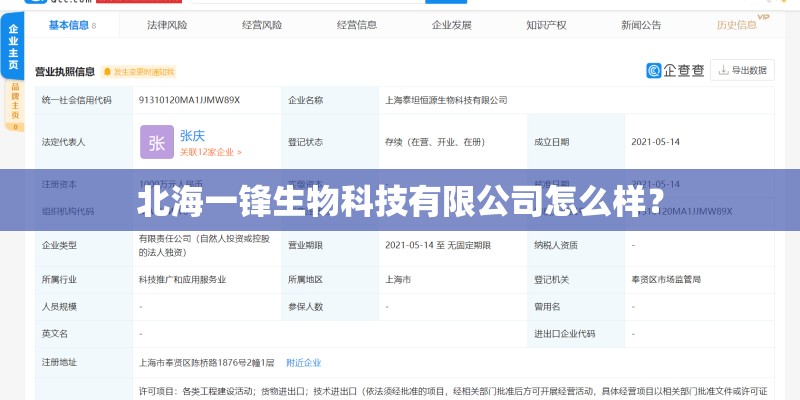The image size is (800, 400).
Task: Click the 注册地址 label
Action: pyautogui.click(x=59, y=363)
